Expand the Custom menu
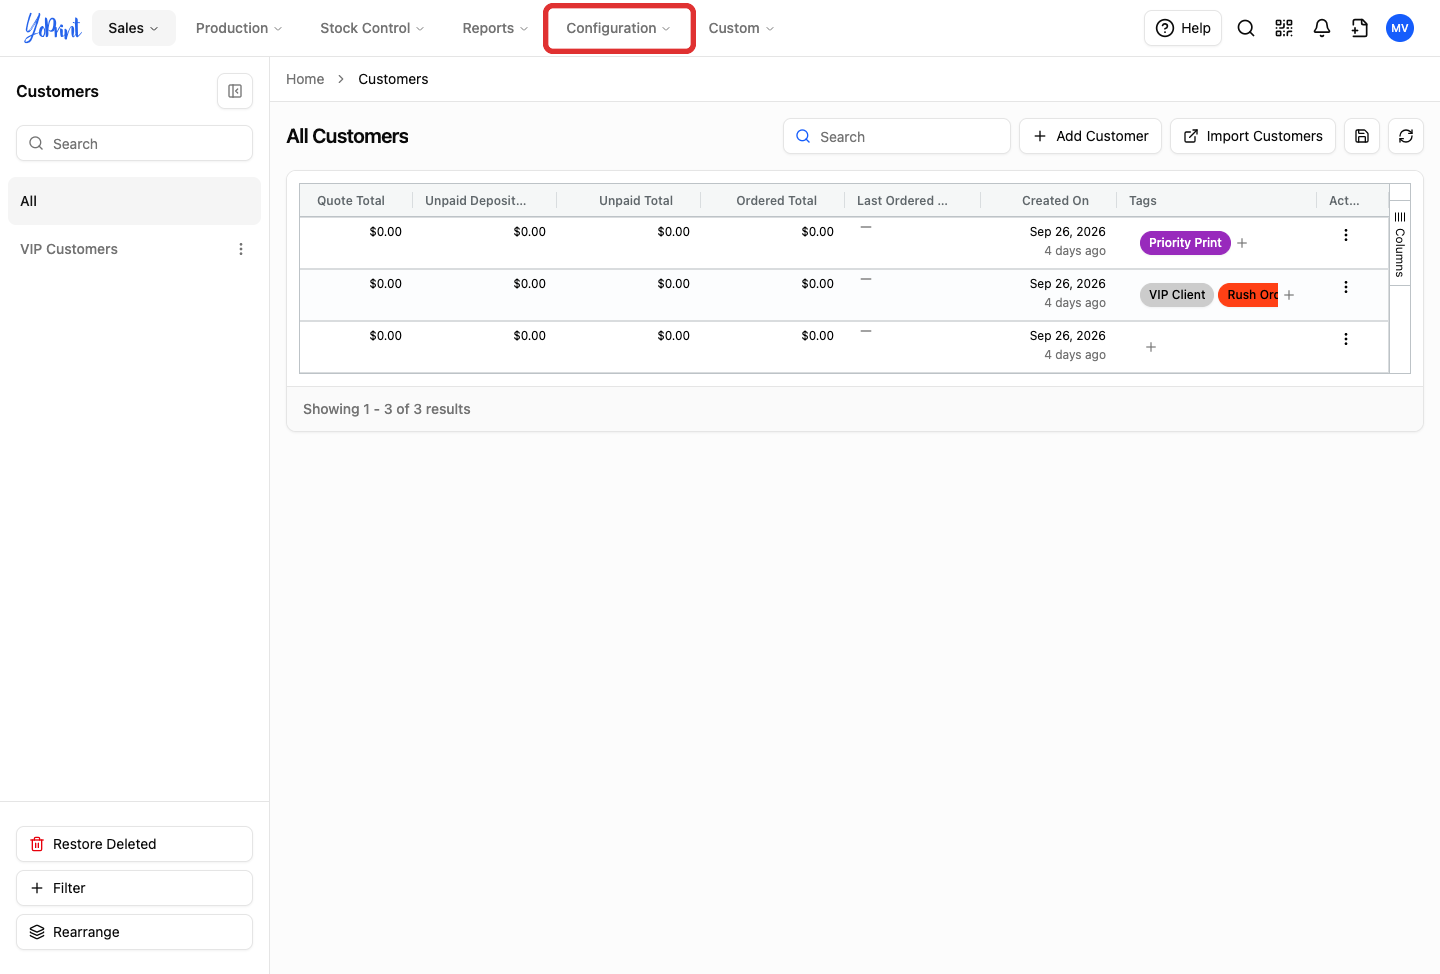The image size is (1440, 974). 742,28
